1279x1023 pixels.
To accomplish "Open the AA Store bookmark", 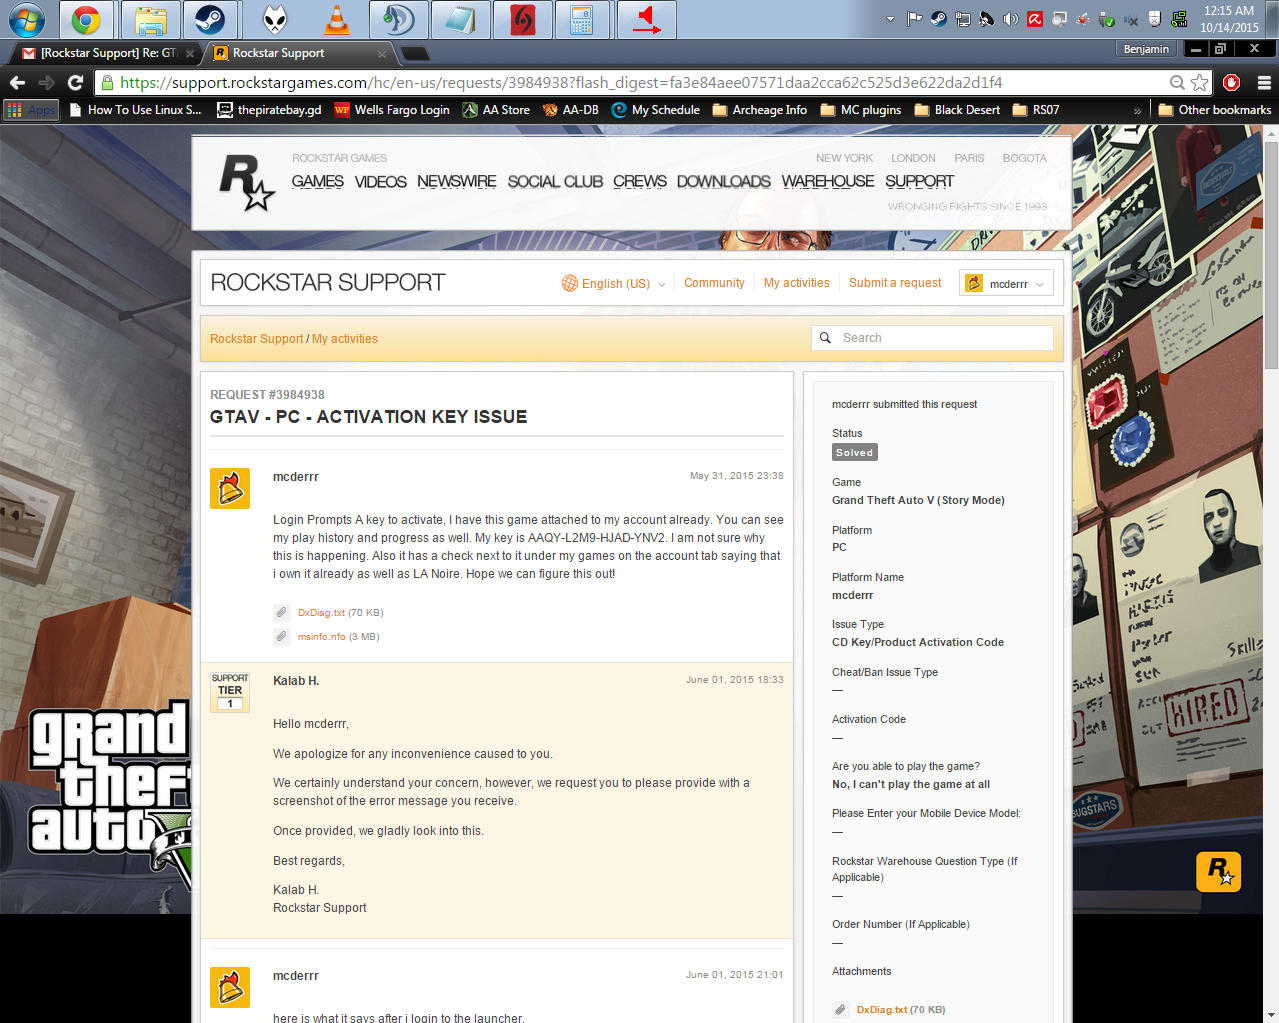I will (x=496, y=110).
